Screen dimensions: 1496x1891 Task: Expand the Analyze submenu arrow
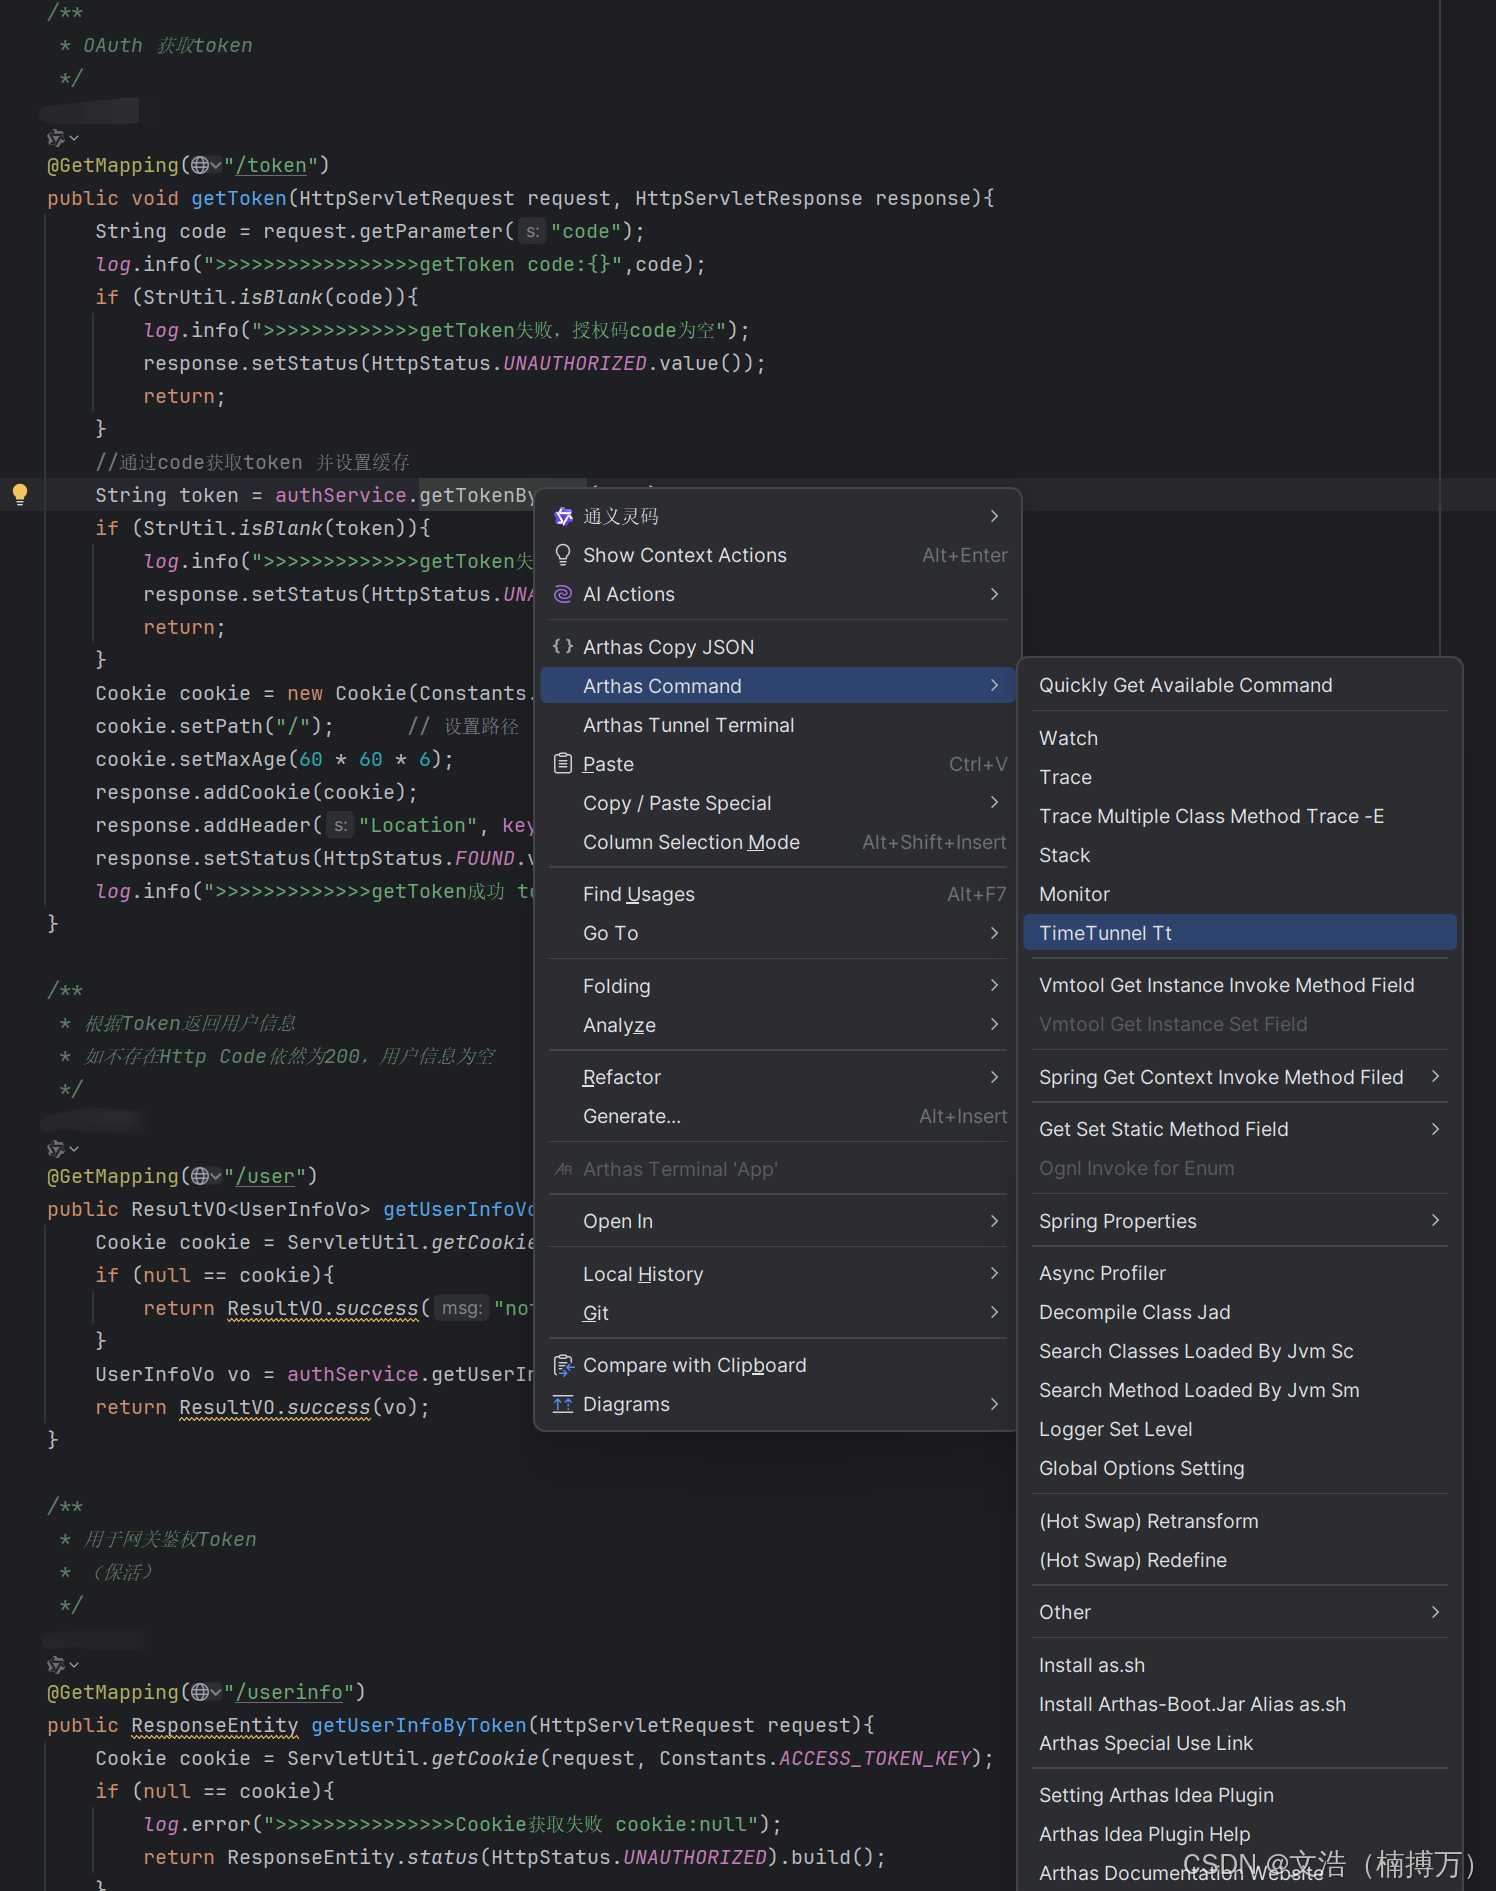tap(994, 1025)
